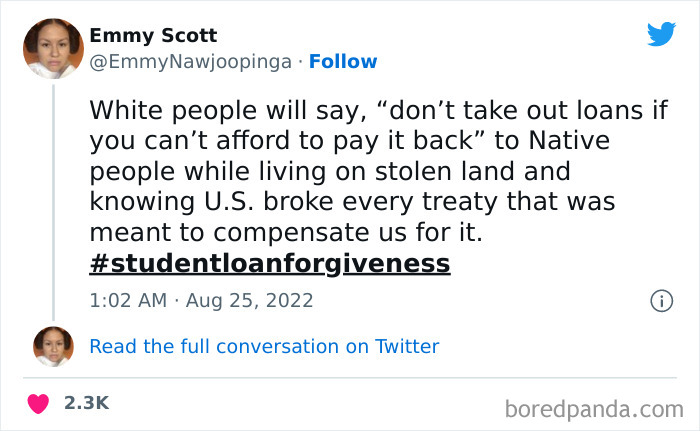Click the Twitter bird logo

coord(661,34)
